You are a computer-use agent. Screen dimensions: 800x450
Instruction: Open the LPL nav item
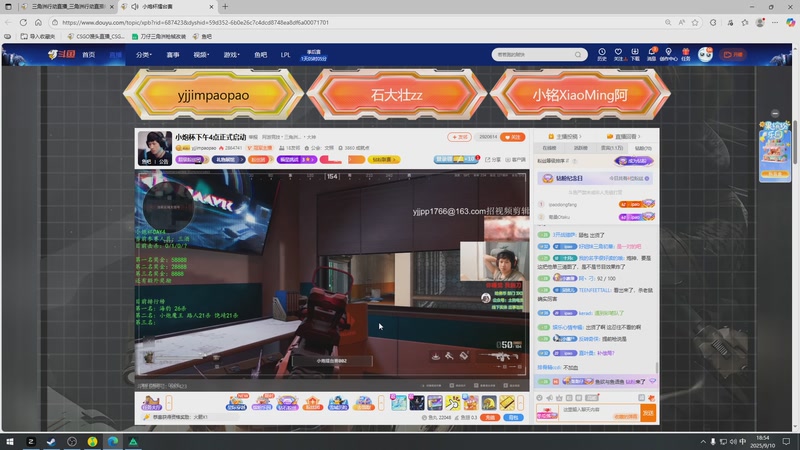point(285,55)
